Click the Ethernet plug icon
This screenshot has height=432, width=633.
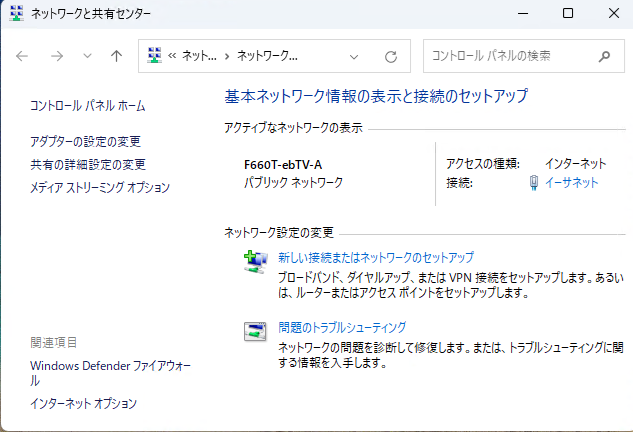[534, 183]
